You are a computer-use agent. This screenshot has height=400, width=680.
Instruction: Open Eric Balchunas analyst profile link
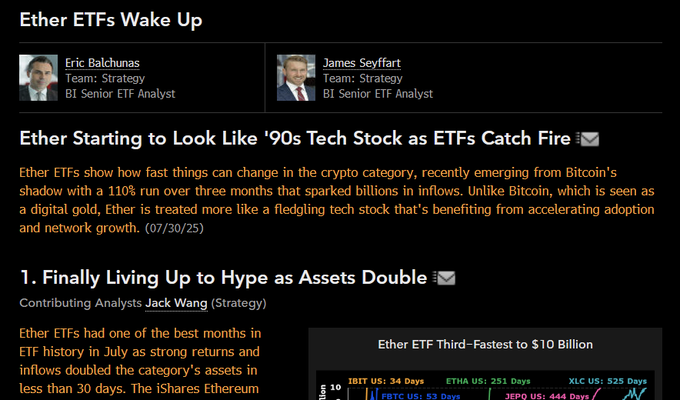pos(102,63)
